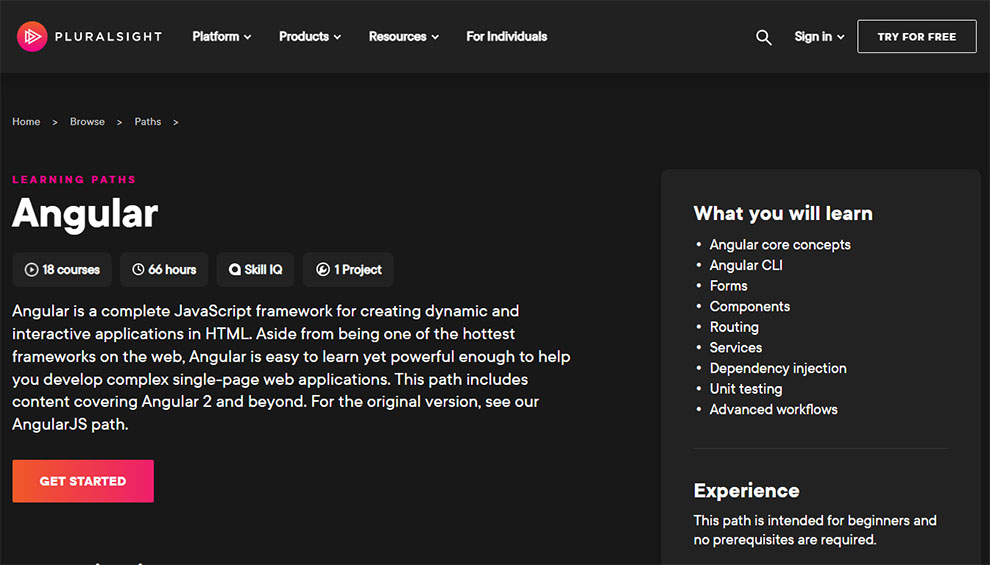
Task: Click the What you will learn heading
Action: (x=783, y=213)
